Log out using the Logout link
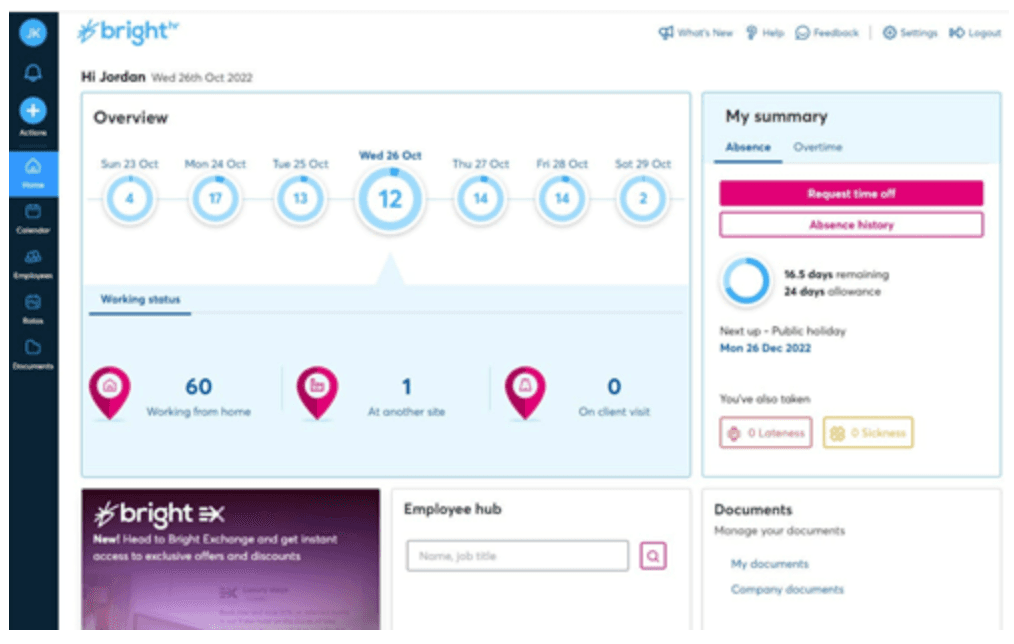1014x644 pixels. click(975, 32)
